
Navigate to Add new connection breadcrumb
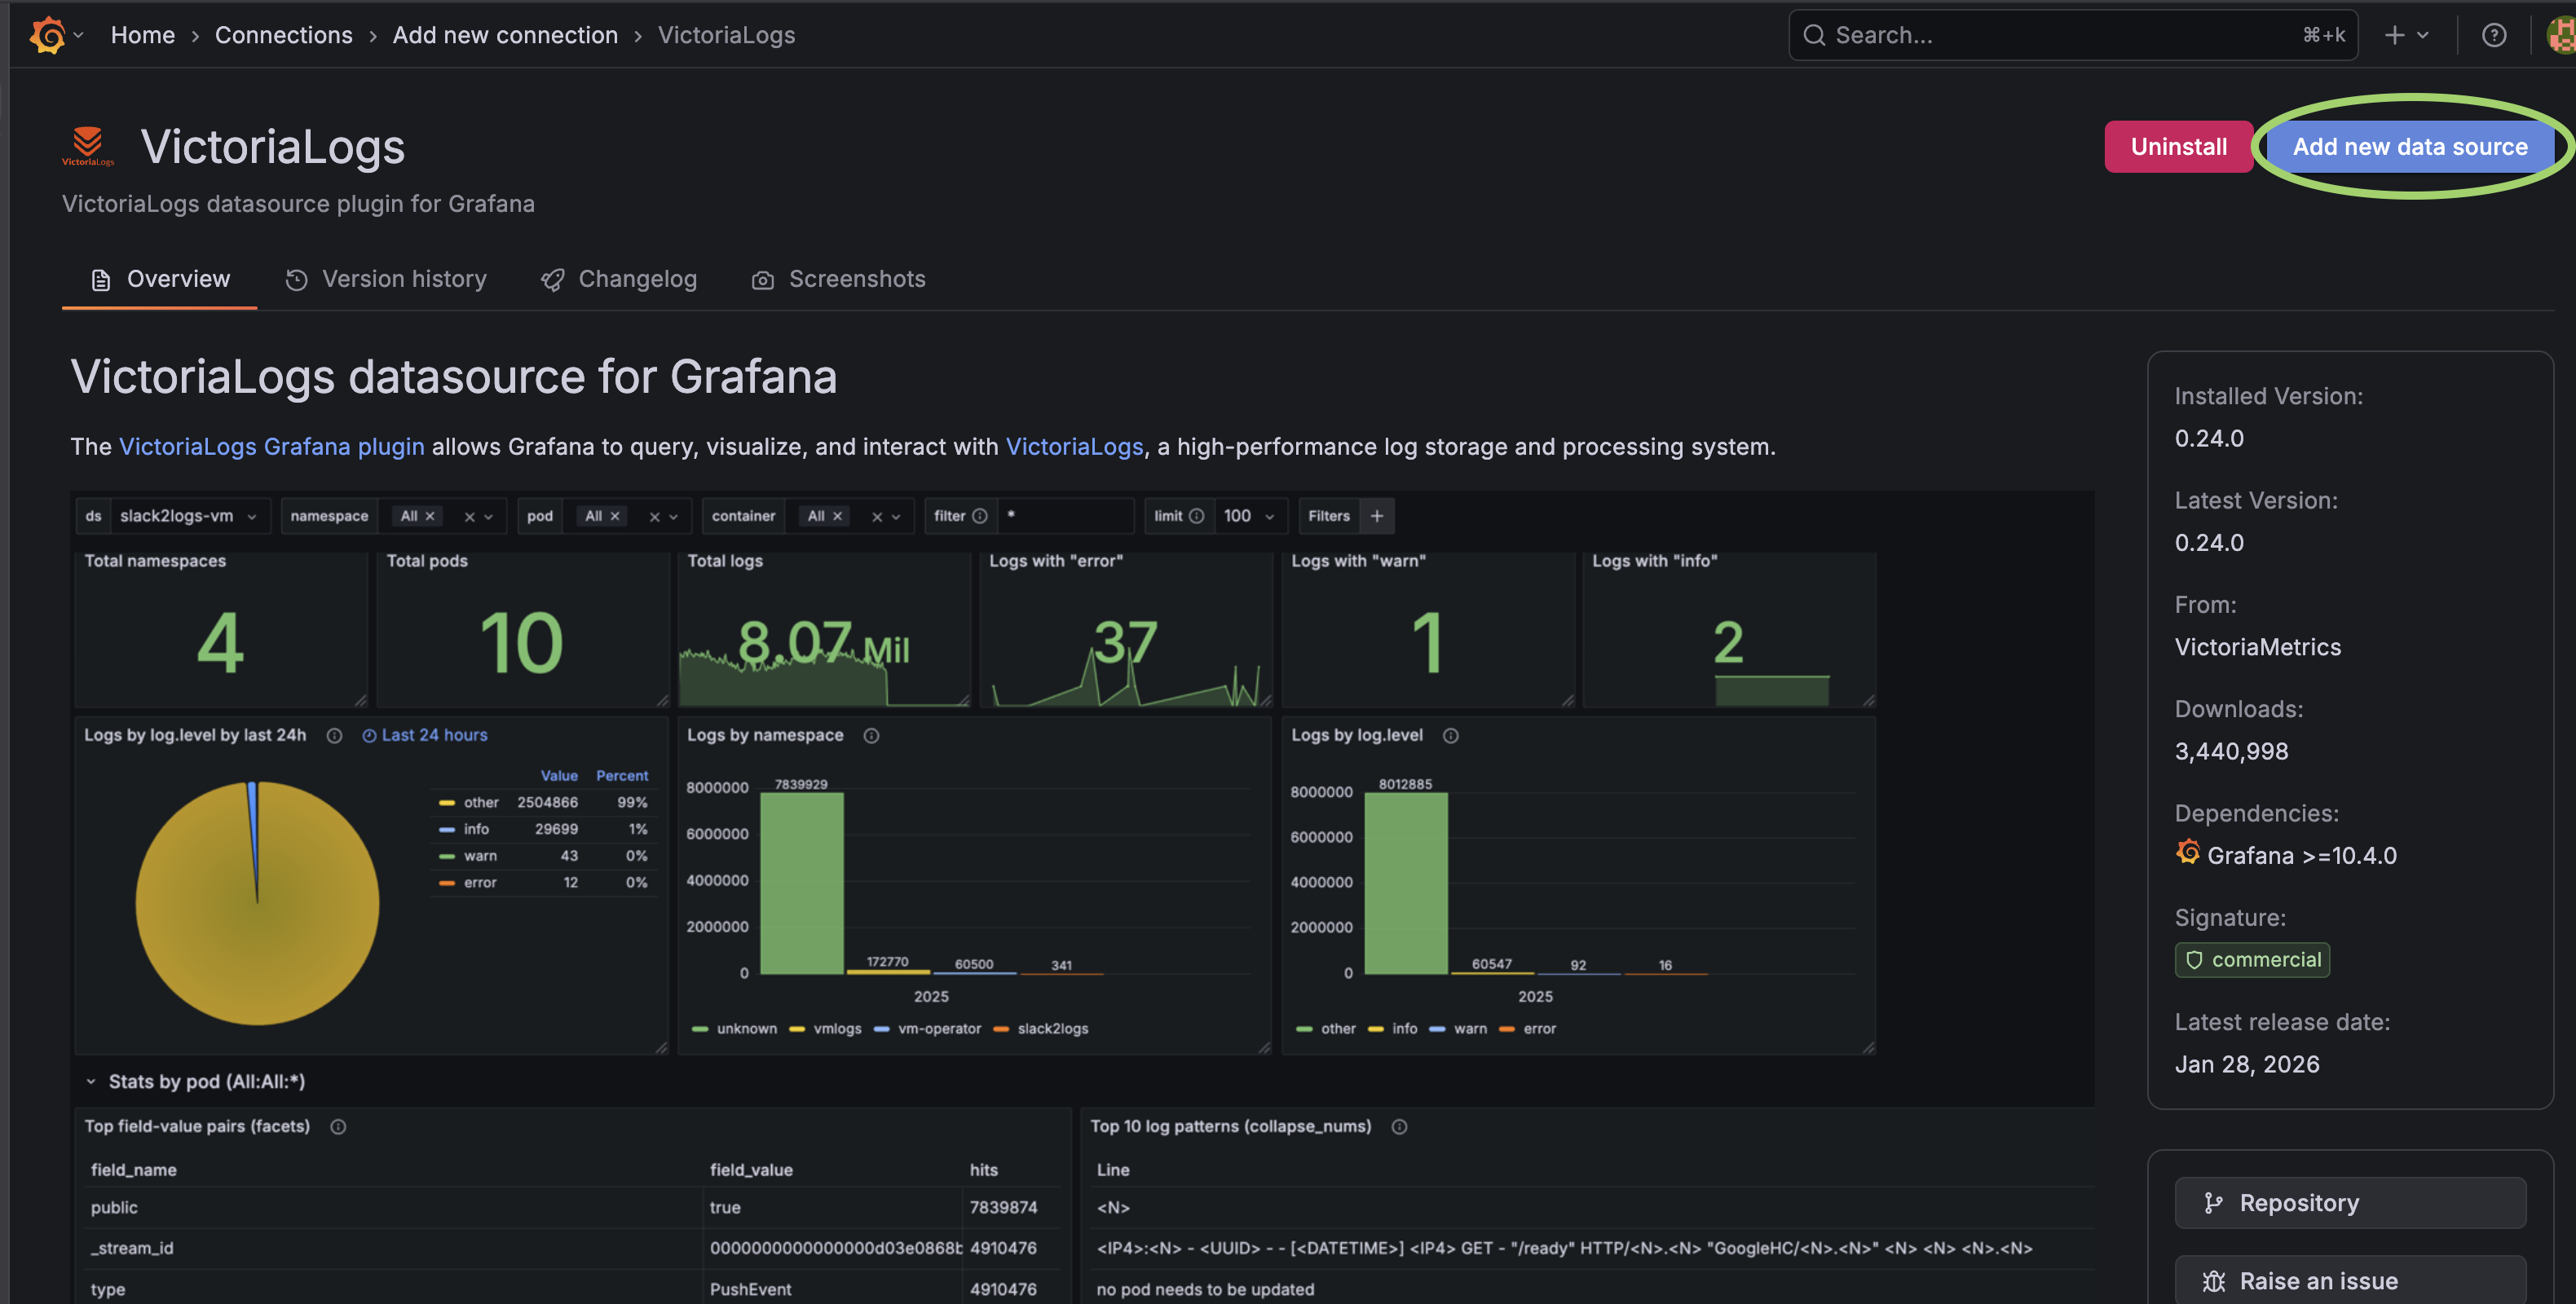click(505, 35)
